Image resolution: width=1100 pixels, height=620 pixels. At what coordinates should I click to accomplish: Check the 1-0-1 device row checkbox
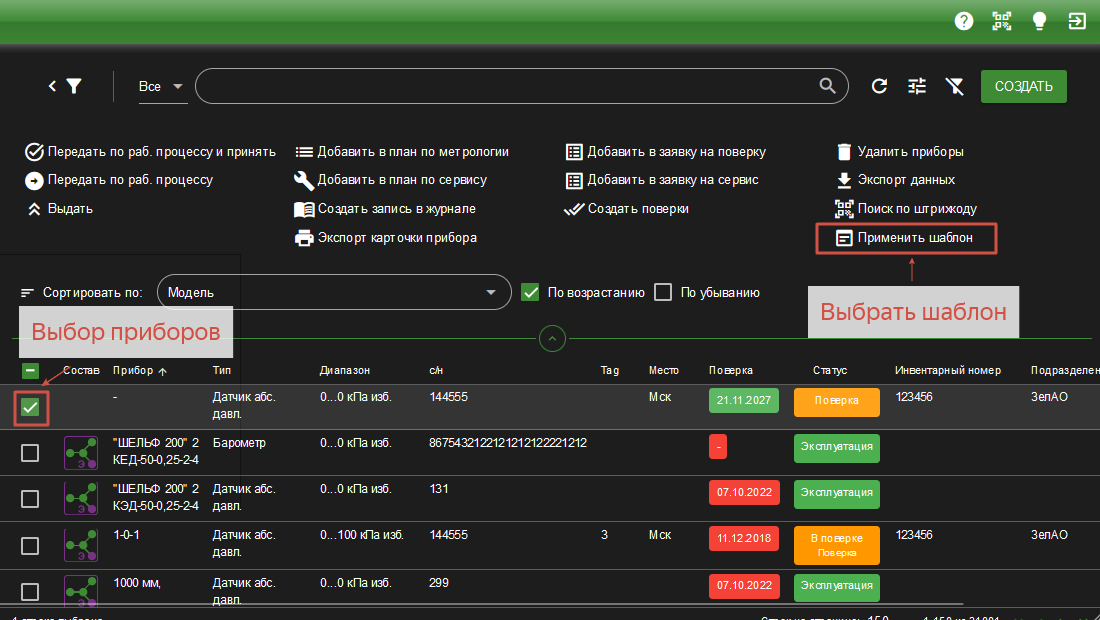point(30,546)
